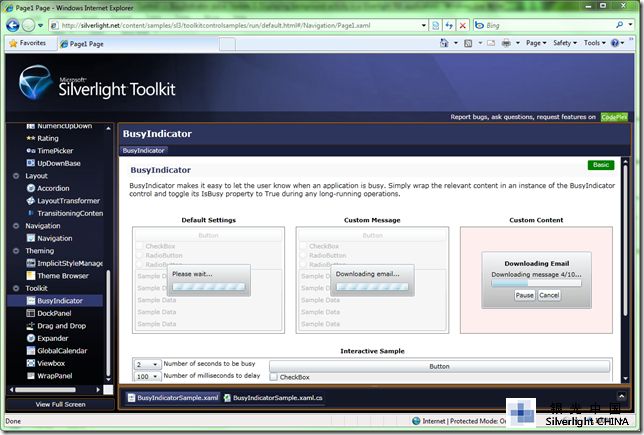Open the address bar history dropdown
This screenshot has height=435, width=644.
pos(423,25)
